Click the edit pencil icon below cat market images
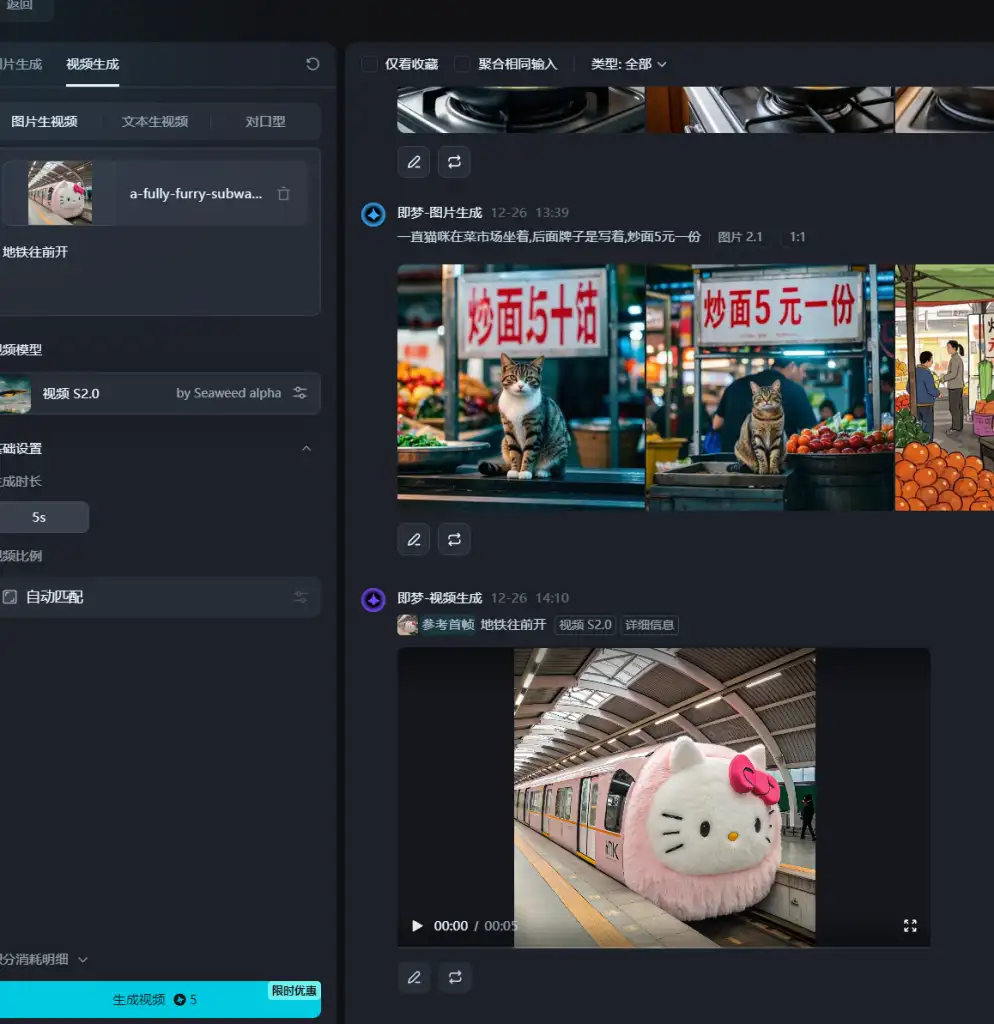This screenshot has width=994, height=1024. (414, 540)
